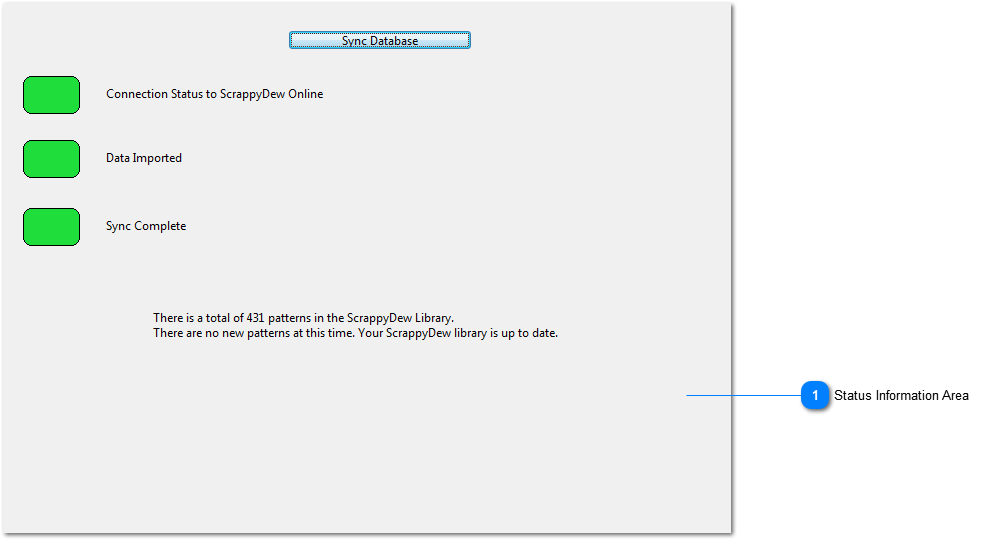
Task: Click the Sync Database button
Action: 379,41
